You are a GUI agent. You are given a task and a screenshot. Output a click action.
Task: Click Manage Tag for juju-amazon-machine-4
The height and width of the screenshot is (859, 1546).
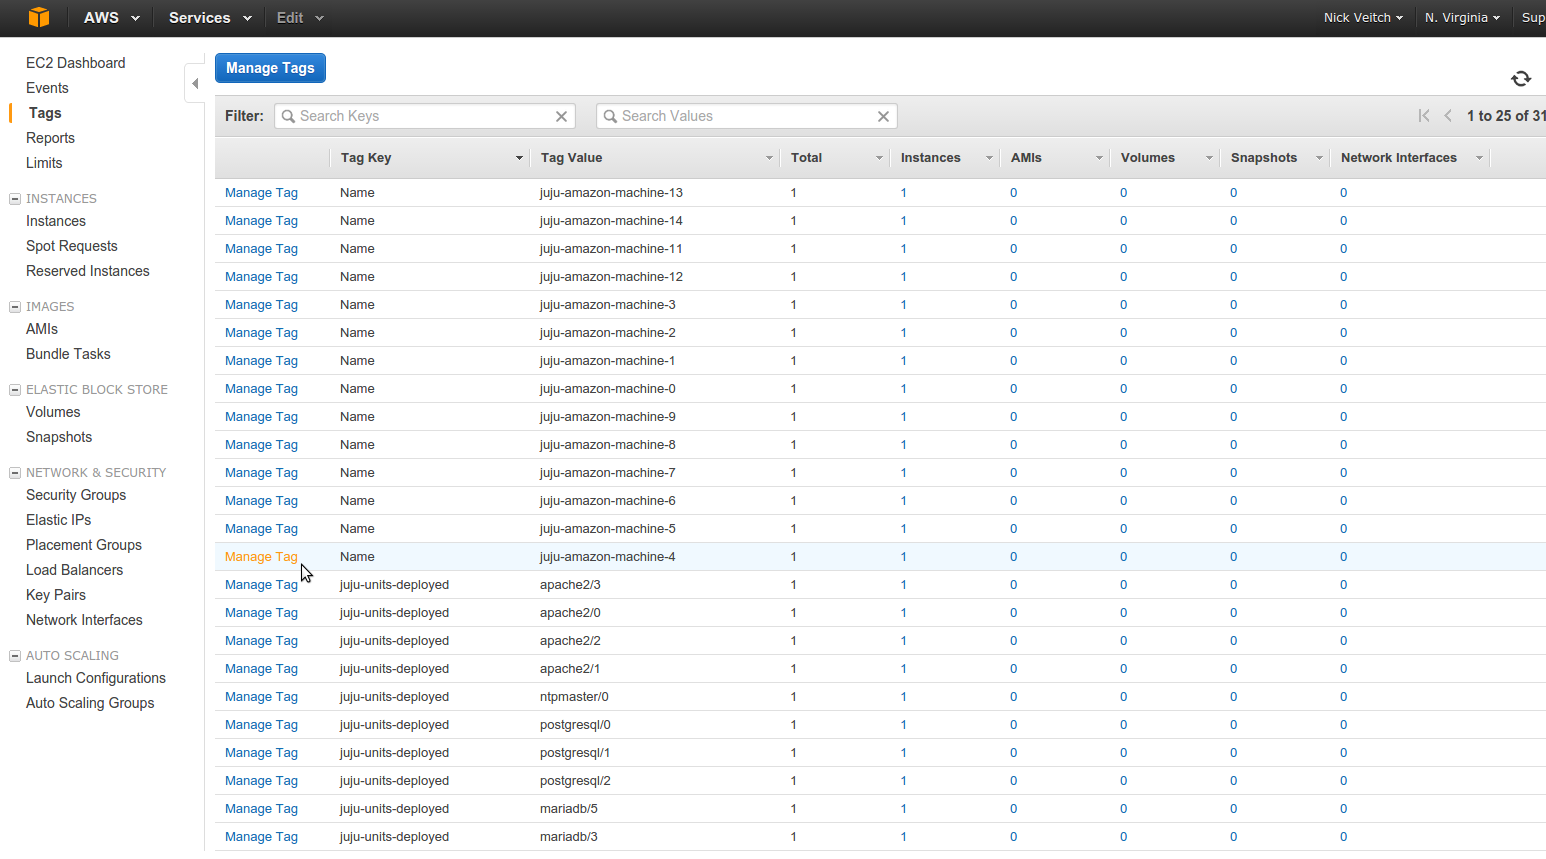pos(261,557)
